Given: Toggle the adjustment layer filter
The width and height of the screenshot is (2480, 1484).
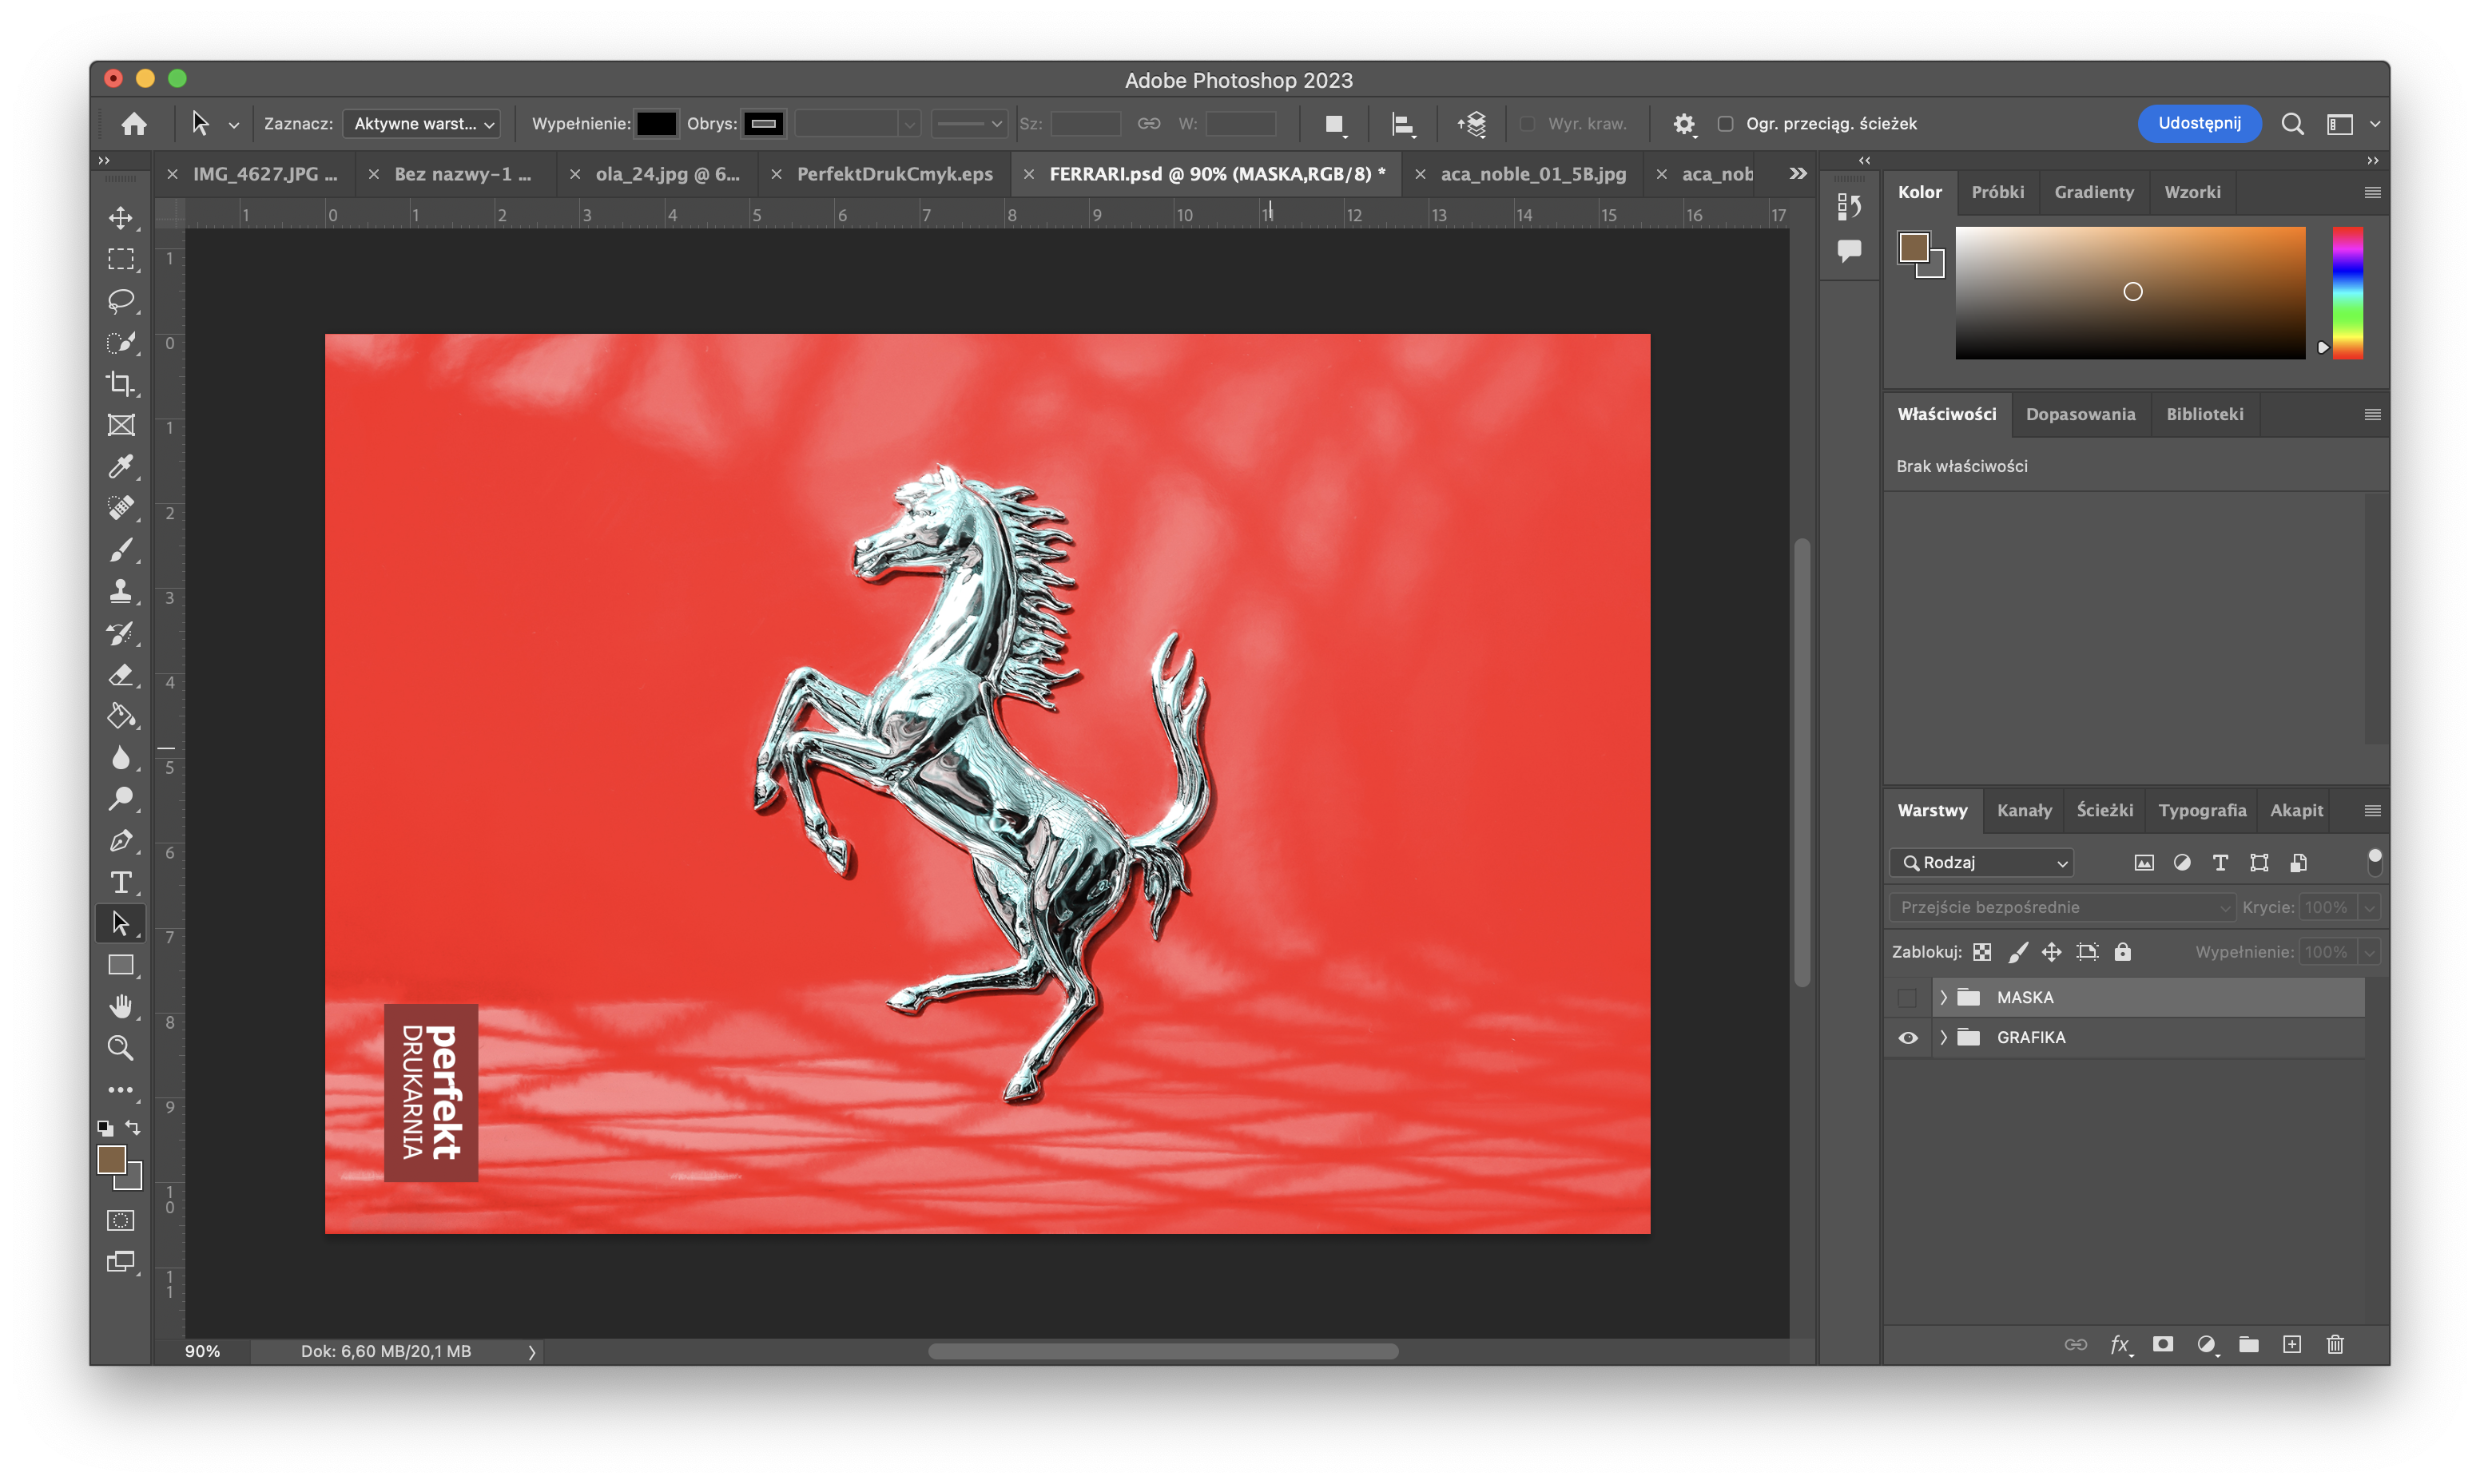Looking at the screenshot, I should click(x=2182, y=863).
